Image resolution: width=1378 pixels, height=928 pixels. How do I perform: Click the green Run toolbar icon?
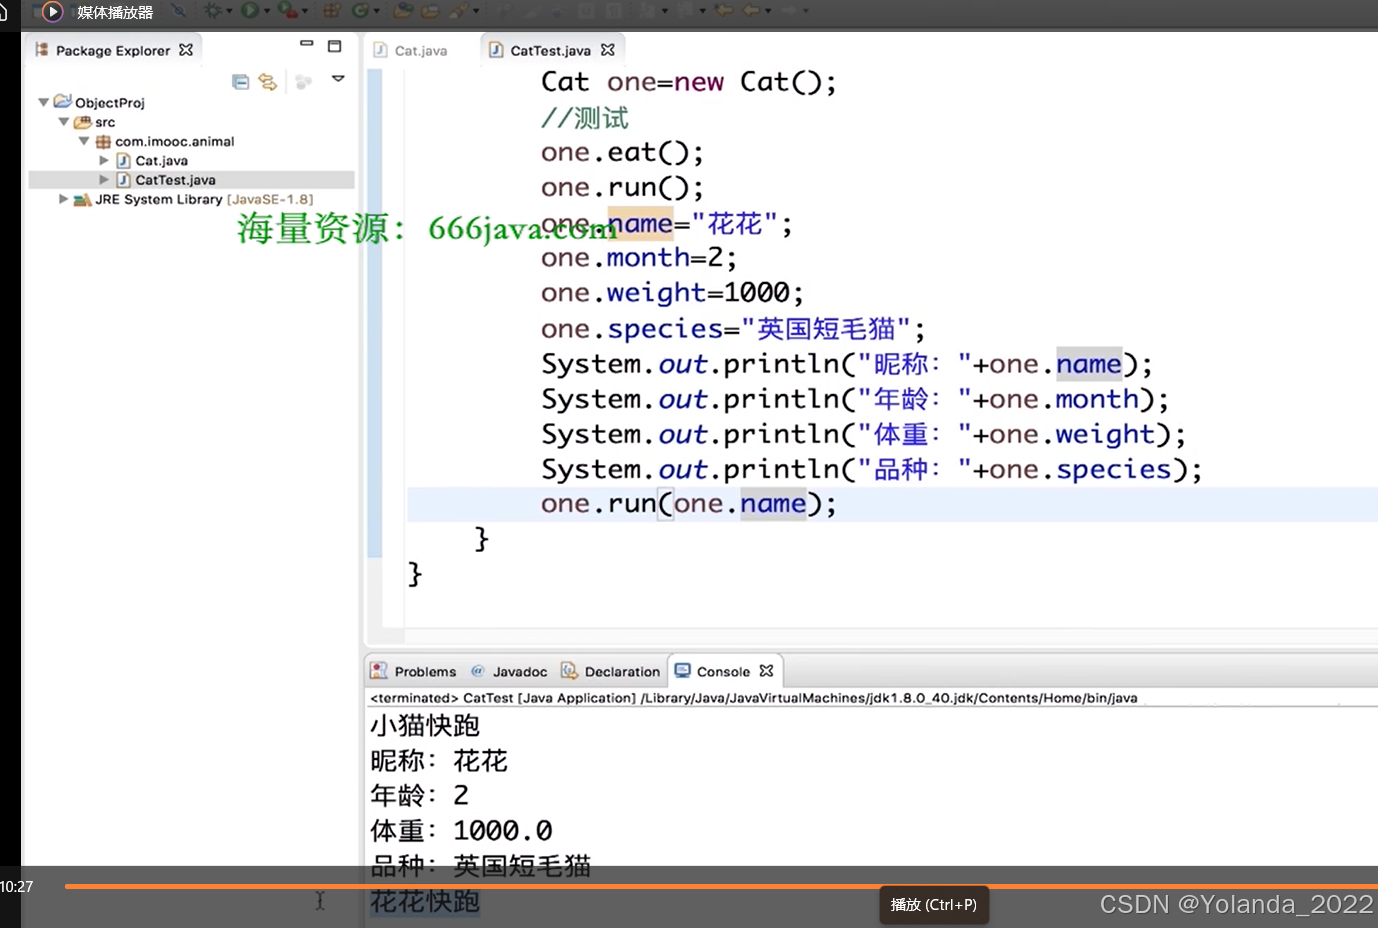[250, 10]
